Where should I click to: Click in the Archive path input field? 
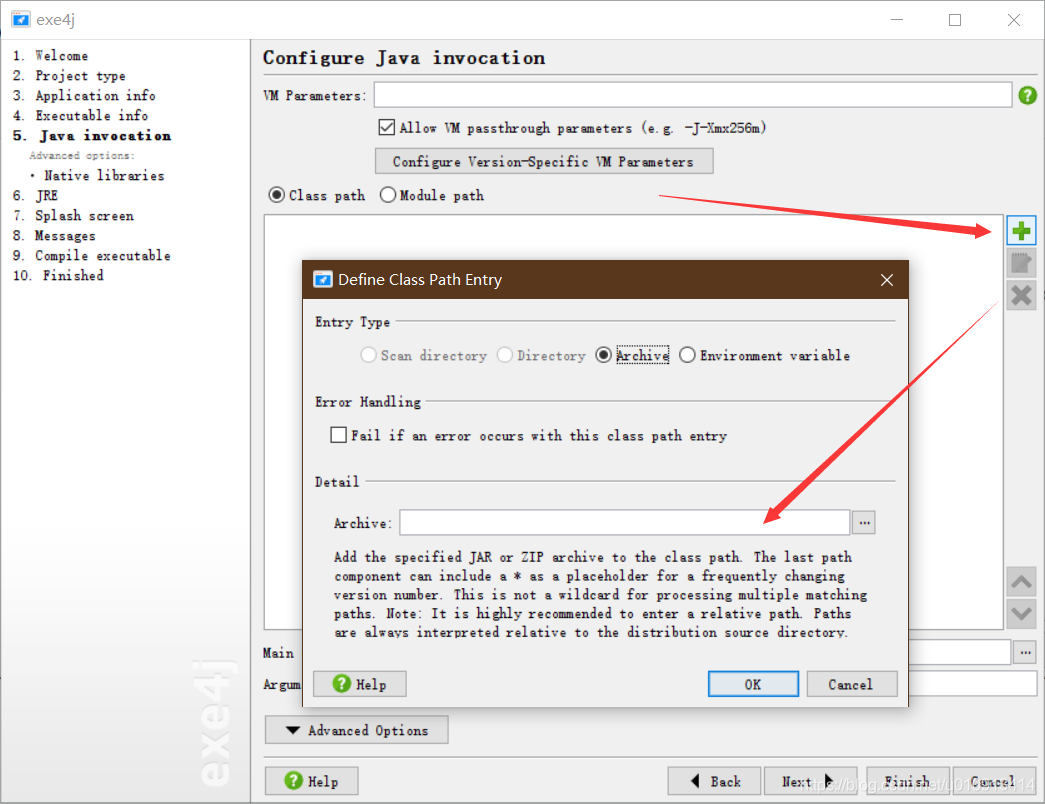tap(625, 523)
